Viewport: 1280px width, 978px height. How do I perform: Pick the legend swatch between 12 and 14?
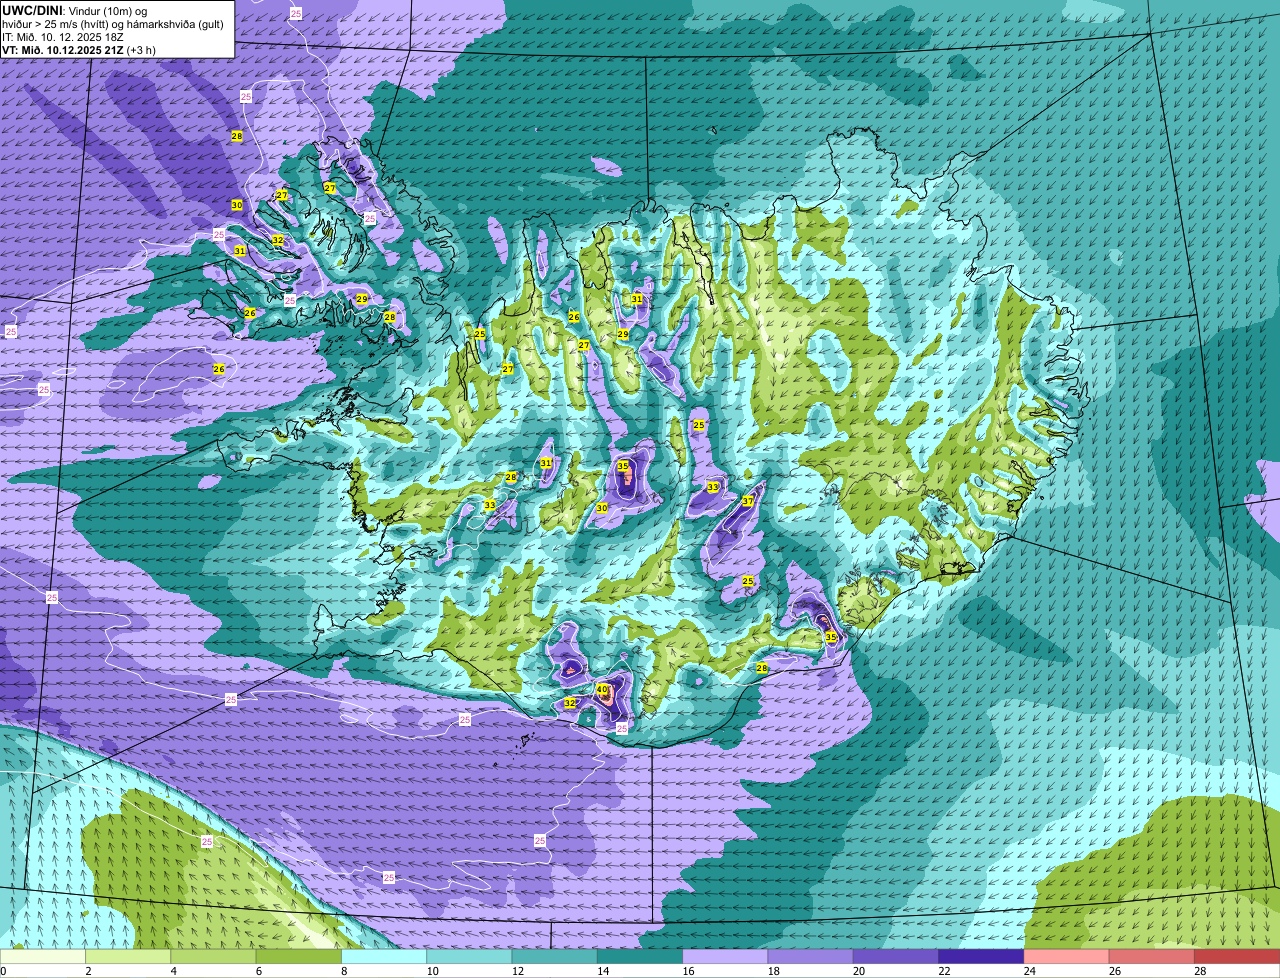555,956
